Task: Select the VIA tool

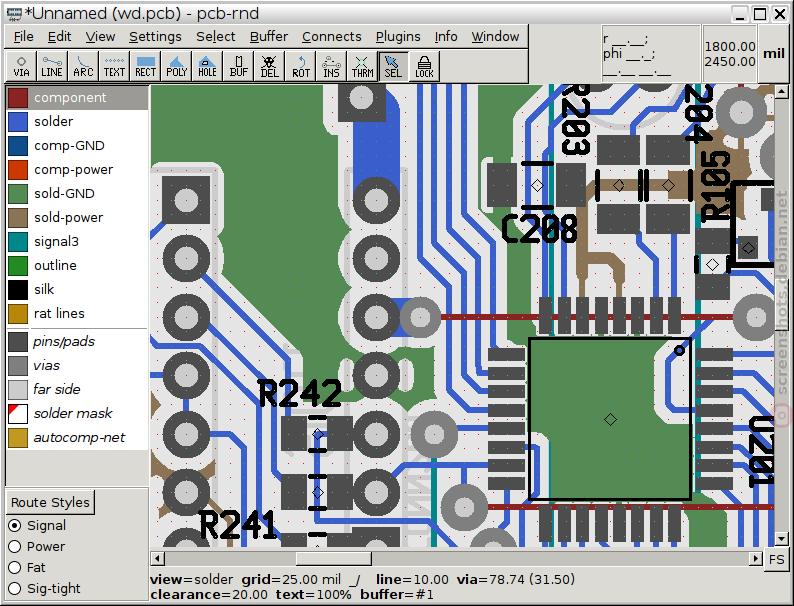Action: pos(21,66)
